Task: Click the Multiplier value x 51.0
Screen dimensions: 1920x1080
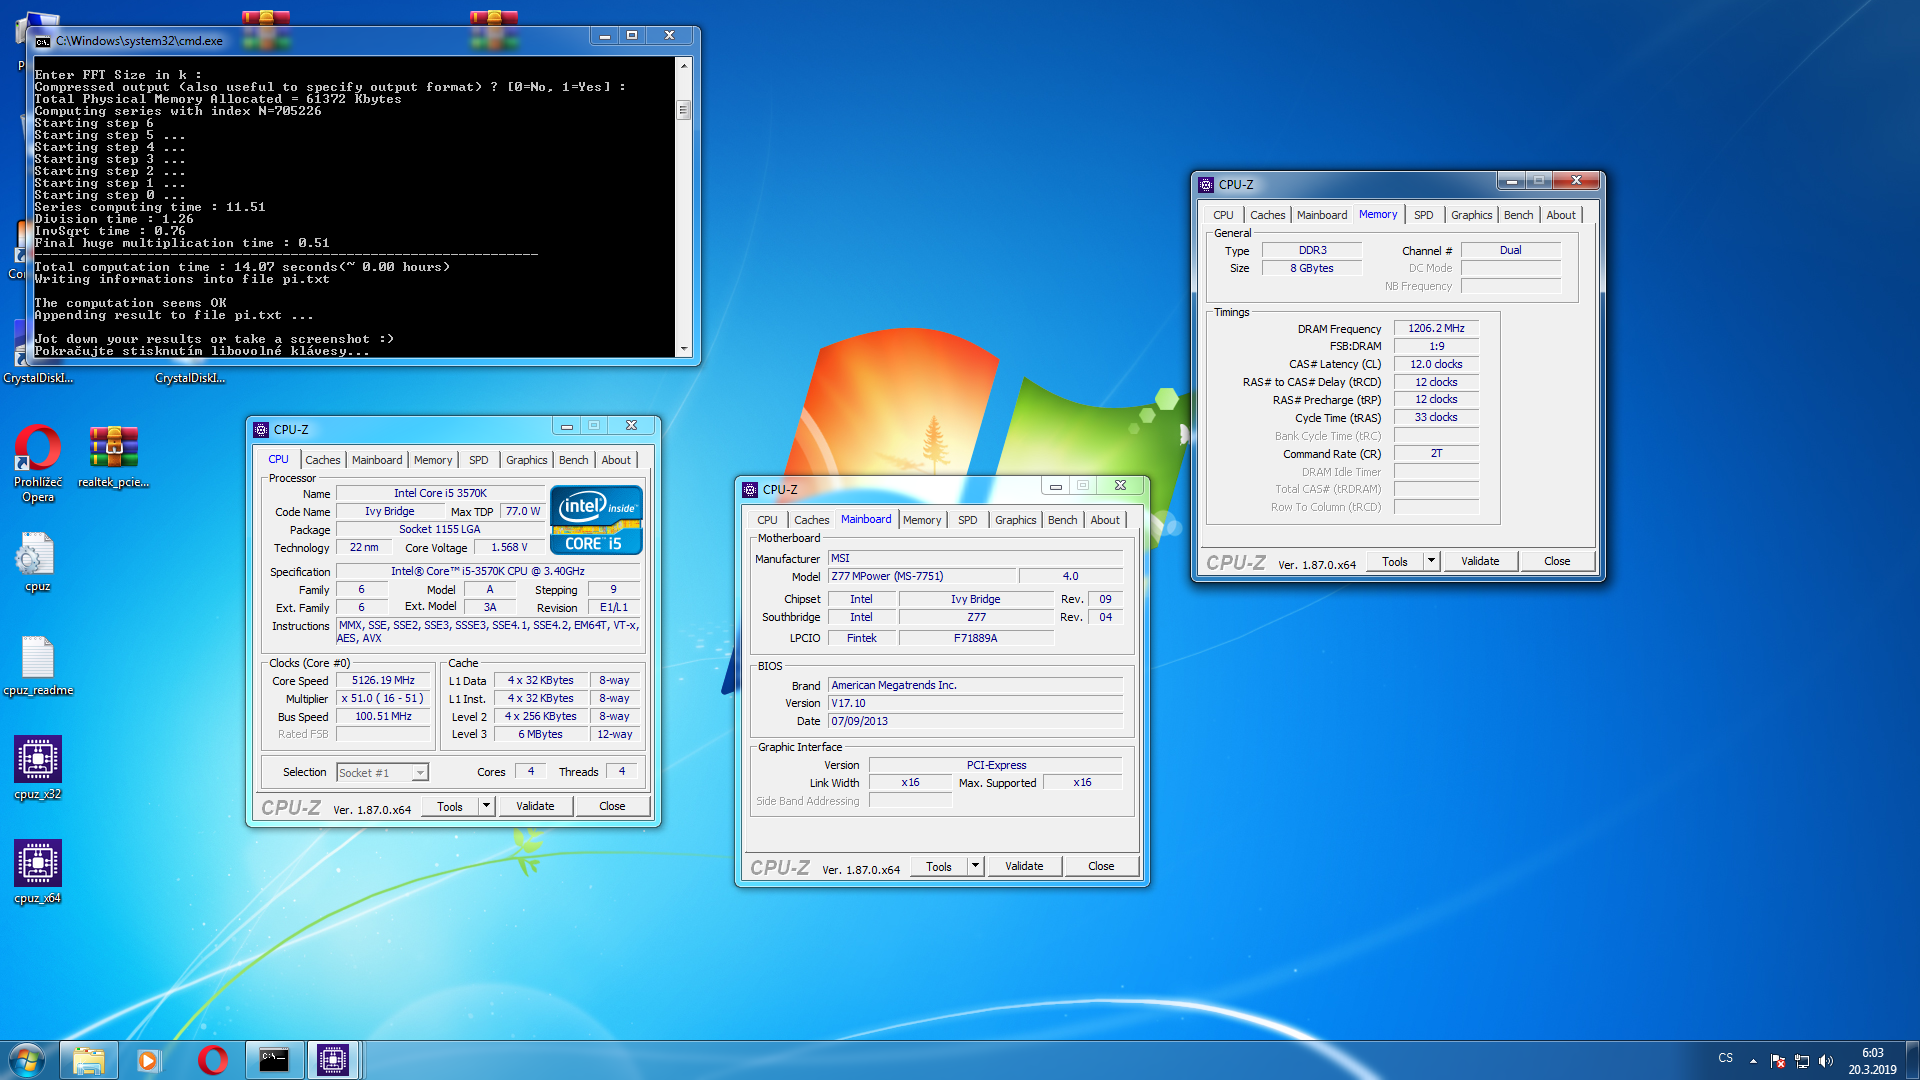Action: (383, 698)
